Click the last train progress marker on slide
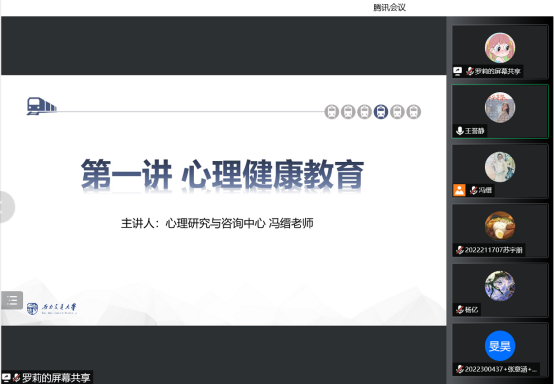554x384 pixels. coord(413,112)
